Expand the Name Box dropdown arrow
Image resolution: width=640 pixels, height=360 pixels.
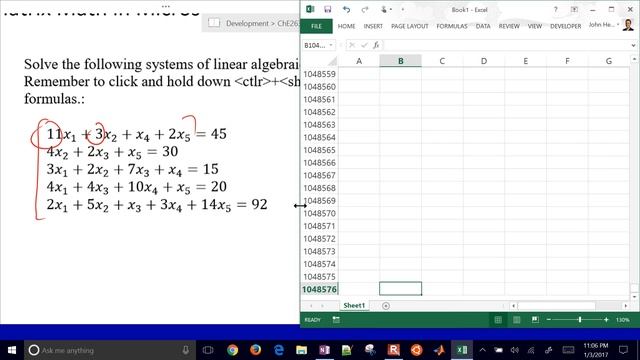pos(331,45)
